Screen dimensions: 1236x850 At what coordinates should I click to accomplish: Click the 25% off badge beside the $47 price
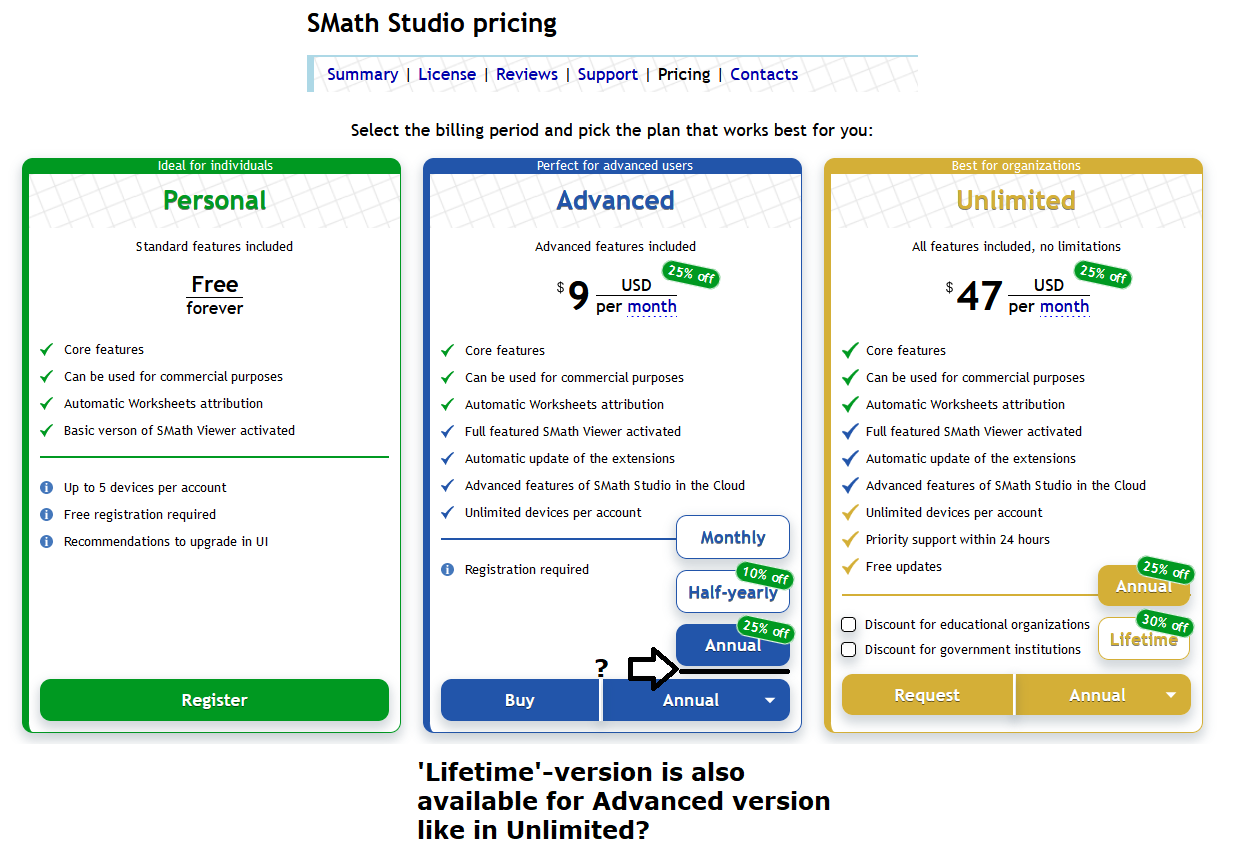1104,274
